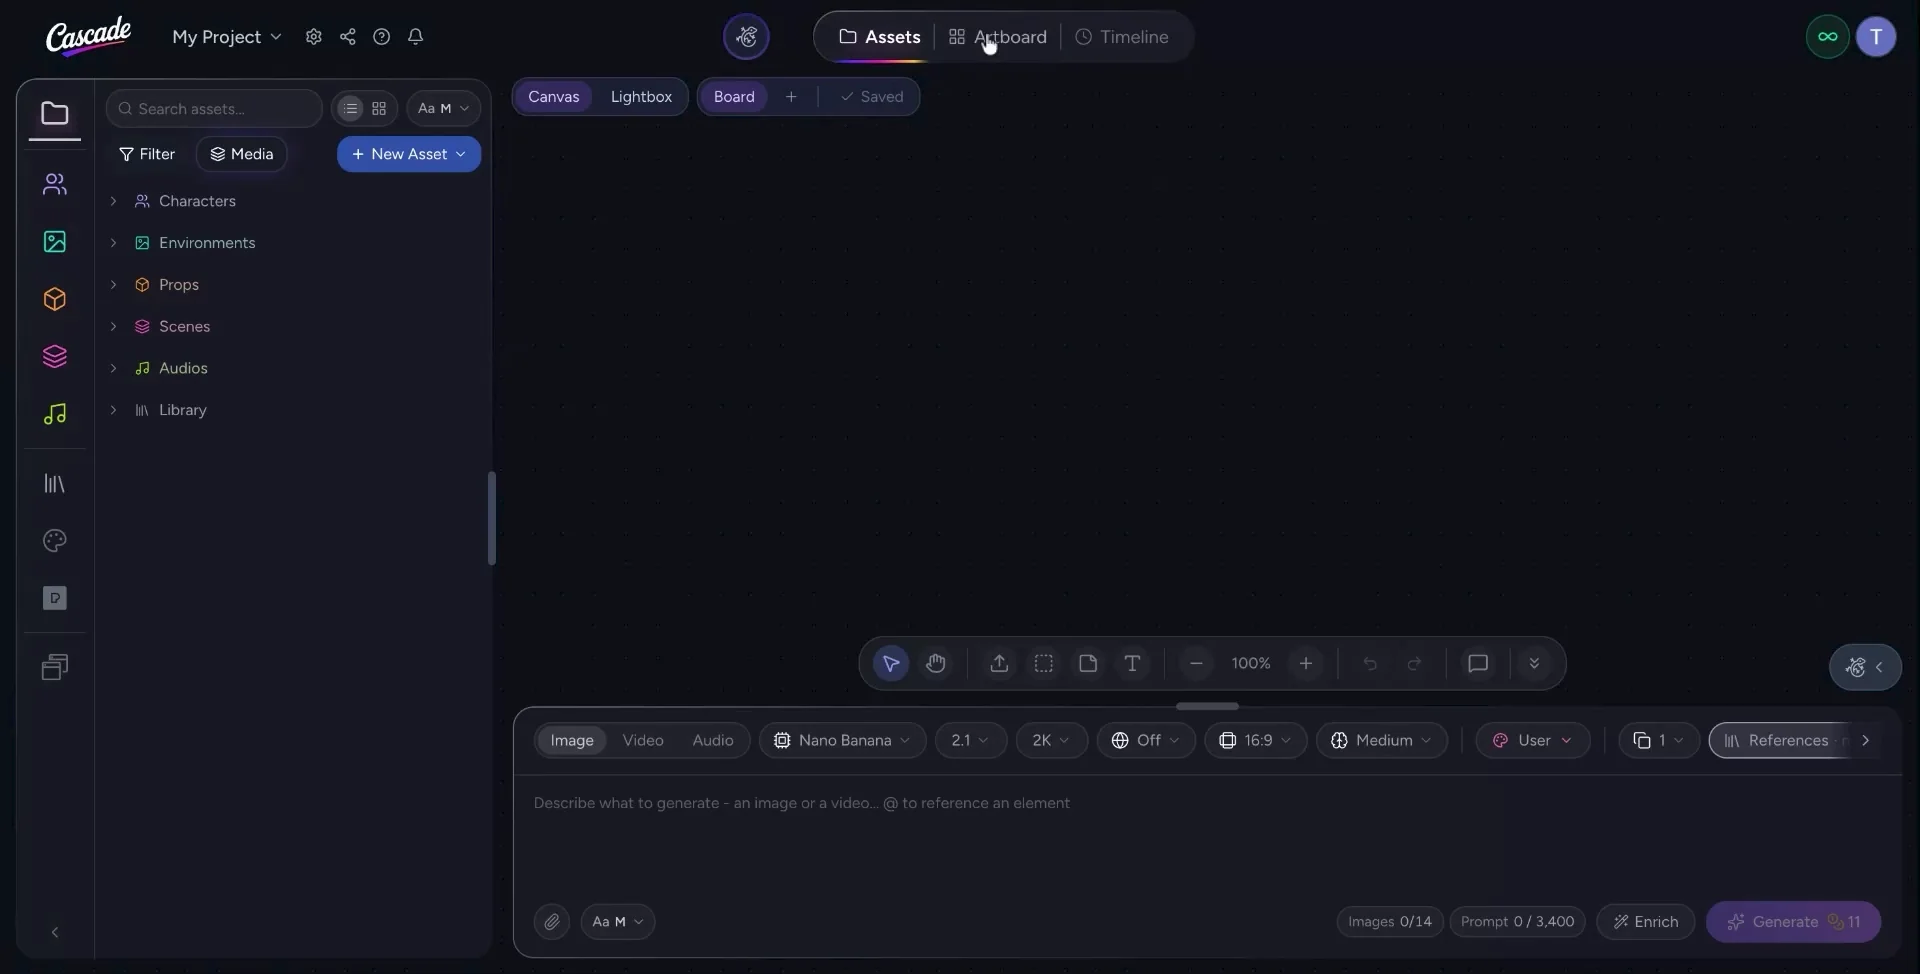The width and height of the screenshot is (1920, 974).
Task: Open the Audios music note sidebar icon
Action: pos(55,414)
